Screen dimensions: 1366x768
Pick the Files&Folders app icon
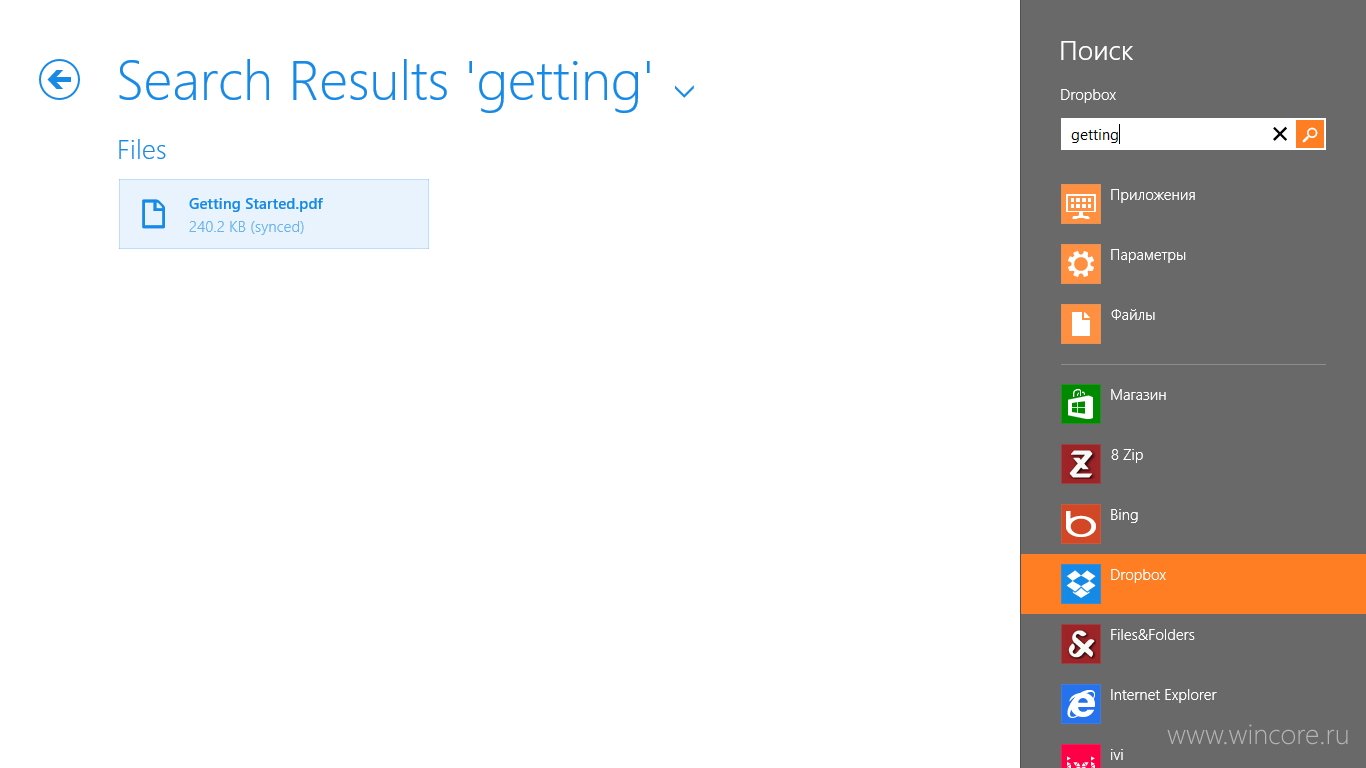(1081, 644)
